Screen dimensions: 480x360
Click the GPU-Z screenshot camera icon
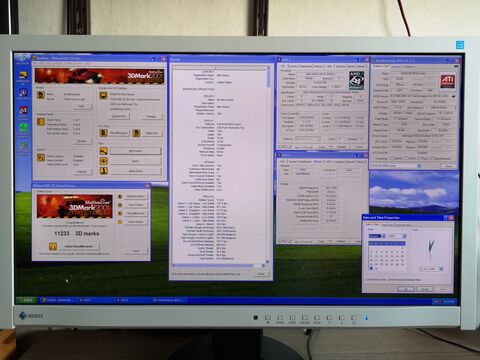[456, 66]
